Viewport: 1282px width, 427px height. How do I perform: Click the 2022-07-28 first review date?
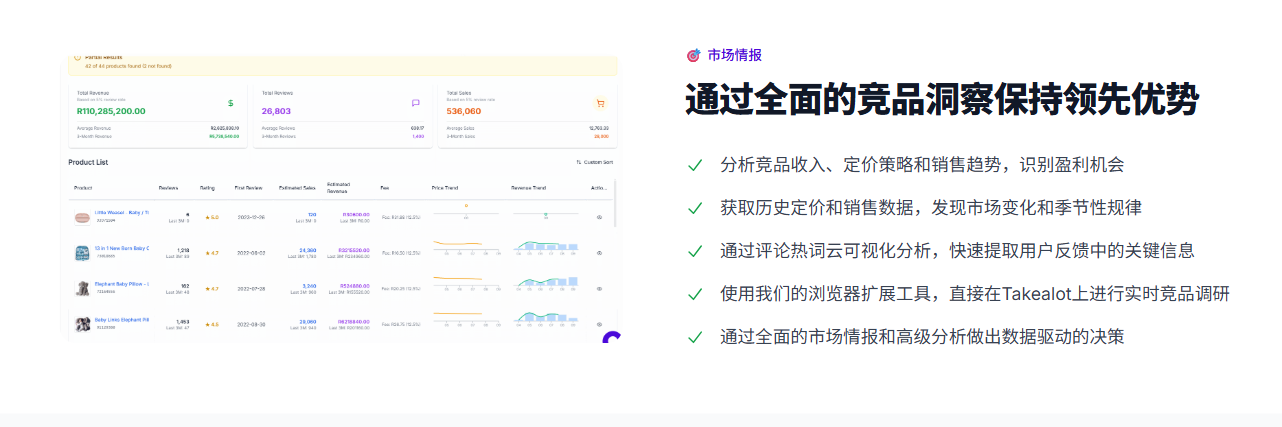(x=251, y=289)
